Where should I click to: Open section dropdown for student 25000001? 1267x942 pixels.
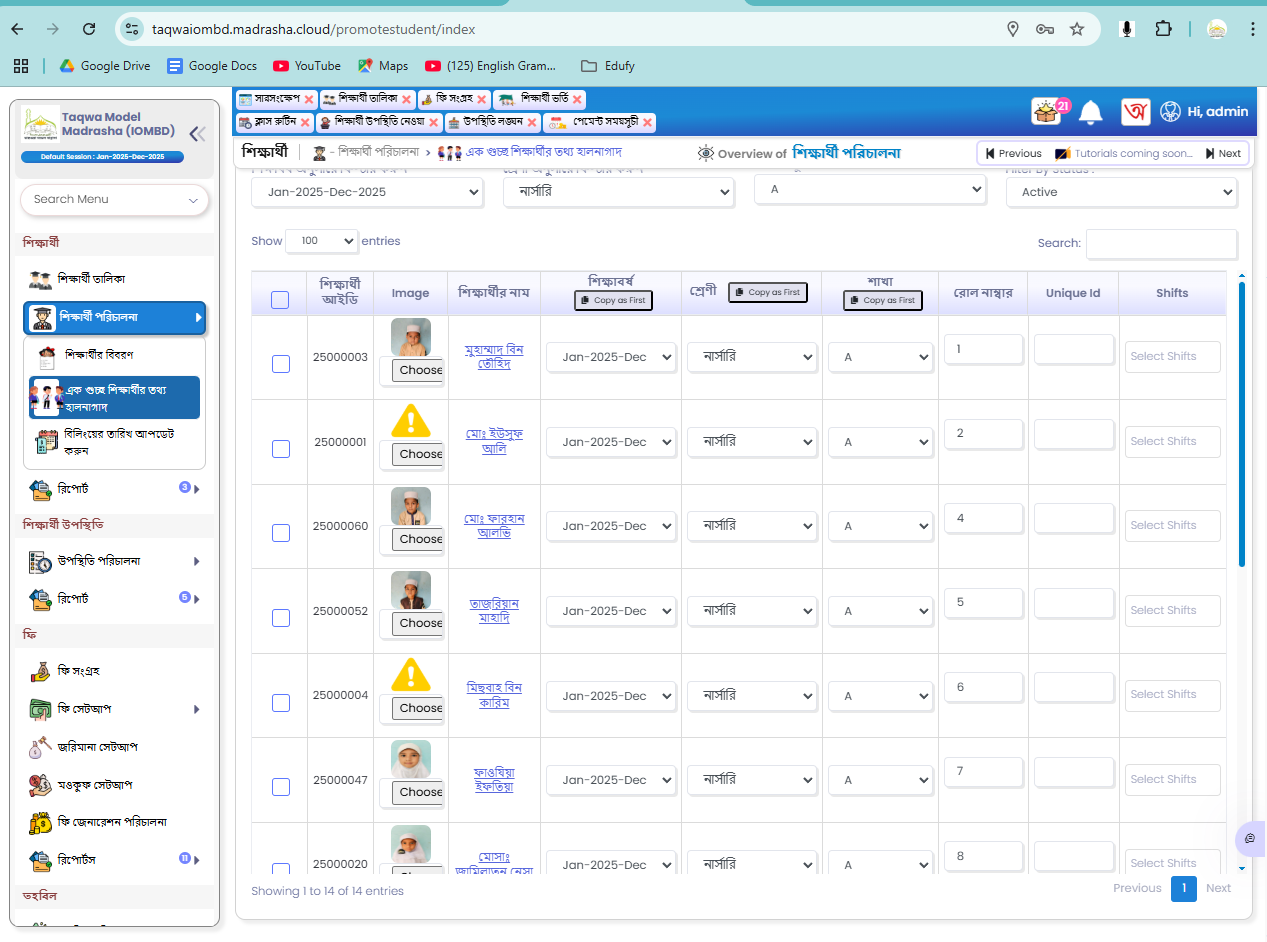(880, 442)
